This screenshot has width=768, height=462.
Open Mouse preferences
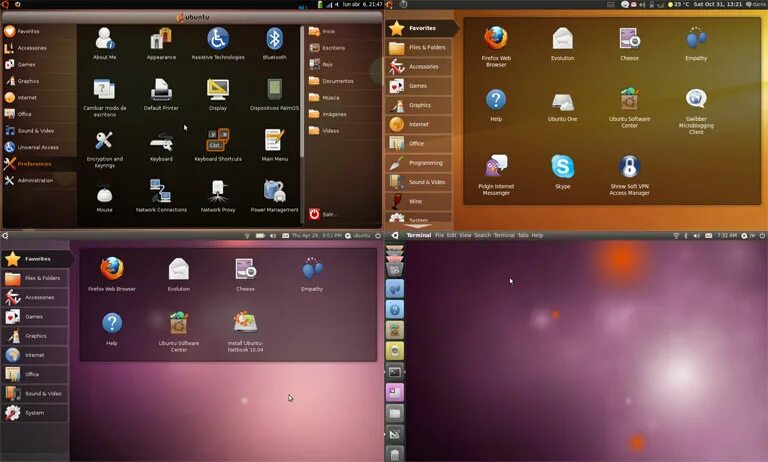click(104, 198)
